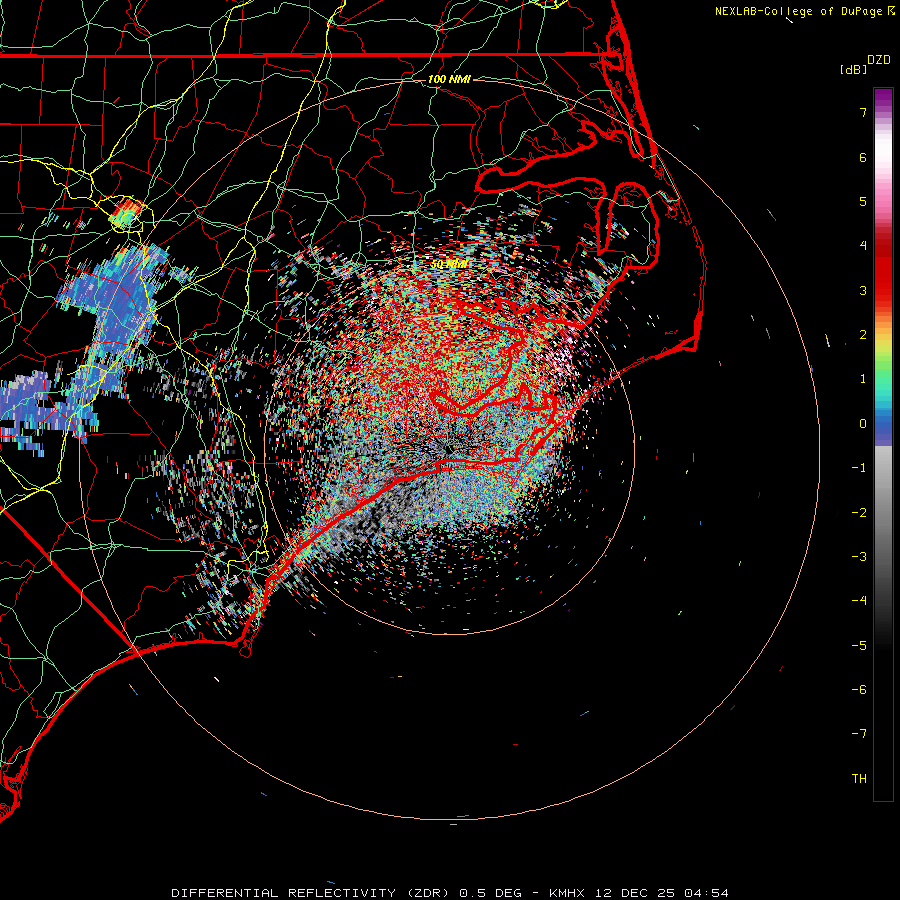Click legend value -7 on the scale
This screenshot has height=900, width=900.
pos(859,734)
